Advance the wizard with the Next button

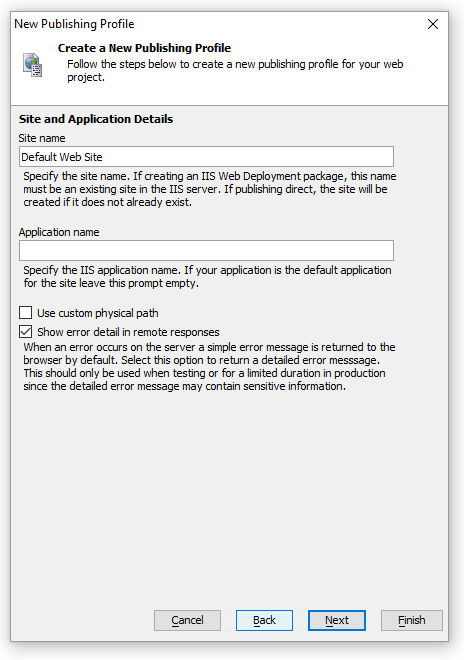click(337, 620)
